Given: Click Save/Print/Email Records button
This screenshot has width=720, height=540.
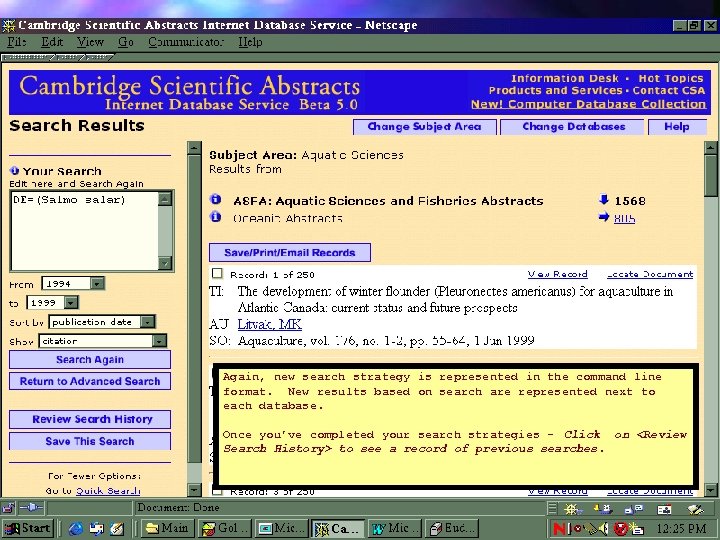Looking at the screenshot, I should point(290,253).
